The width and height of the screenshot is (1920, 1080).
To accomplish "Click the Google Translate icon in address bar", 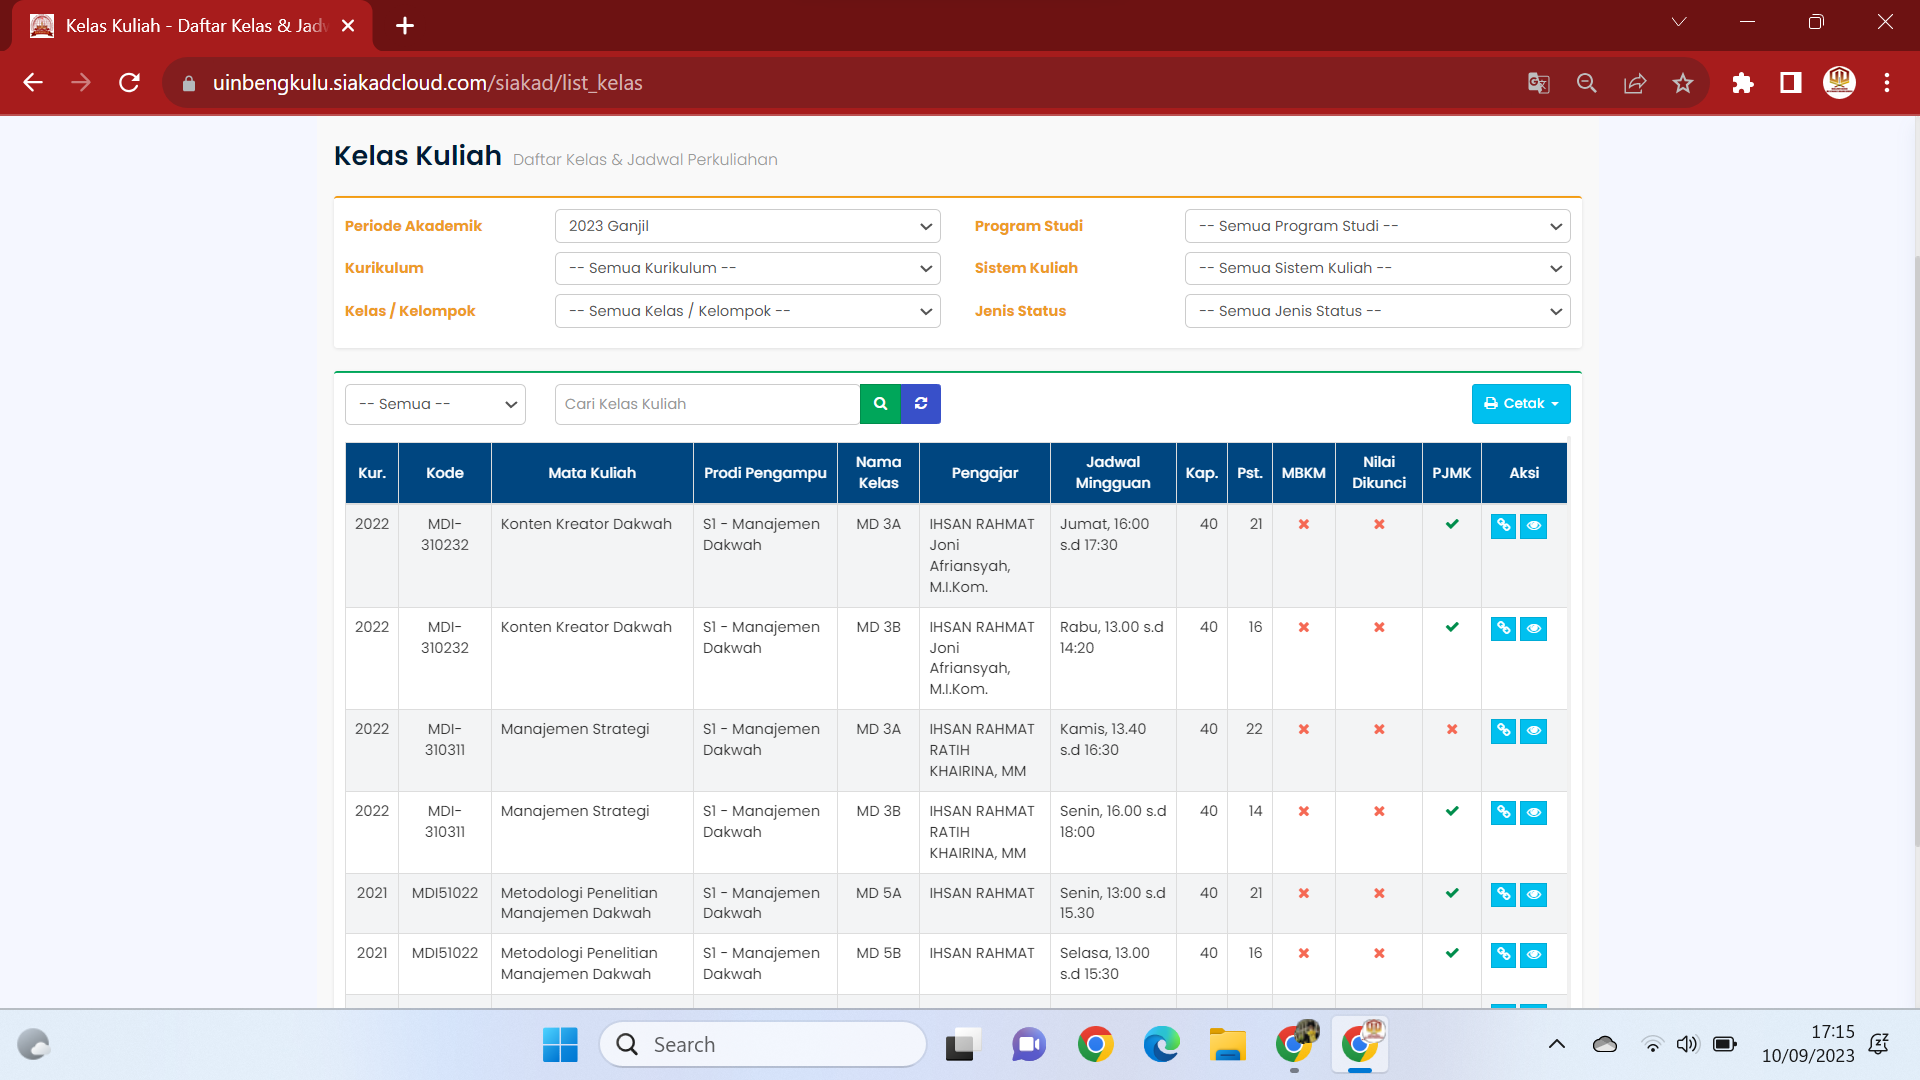I will pyautogui.click(x=1538, y=83).
